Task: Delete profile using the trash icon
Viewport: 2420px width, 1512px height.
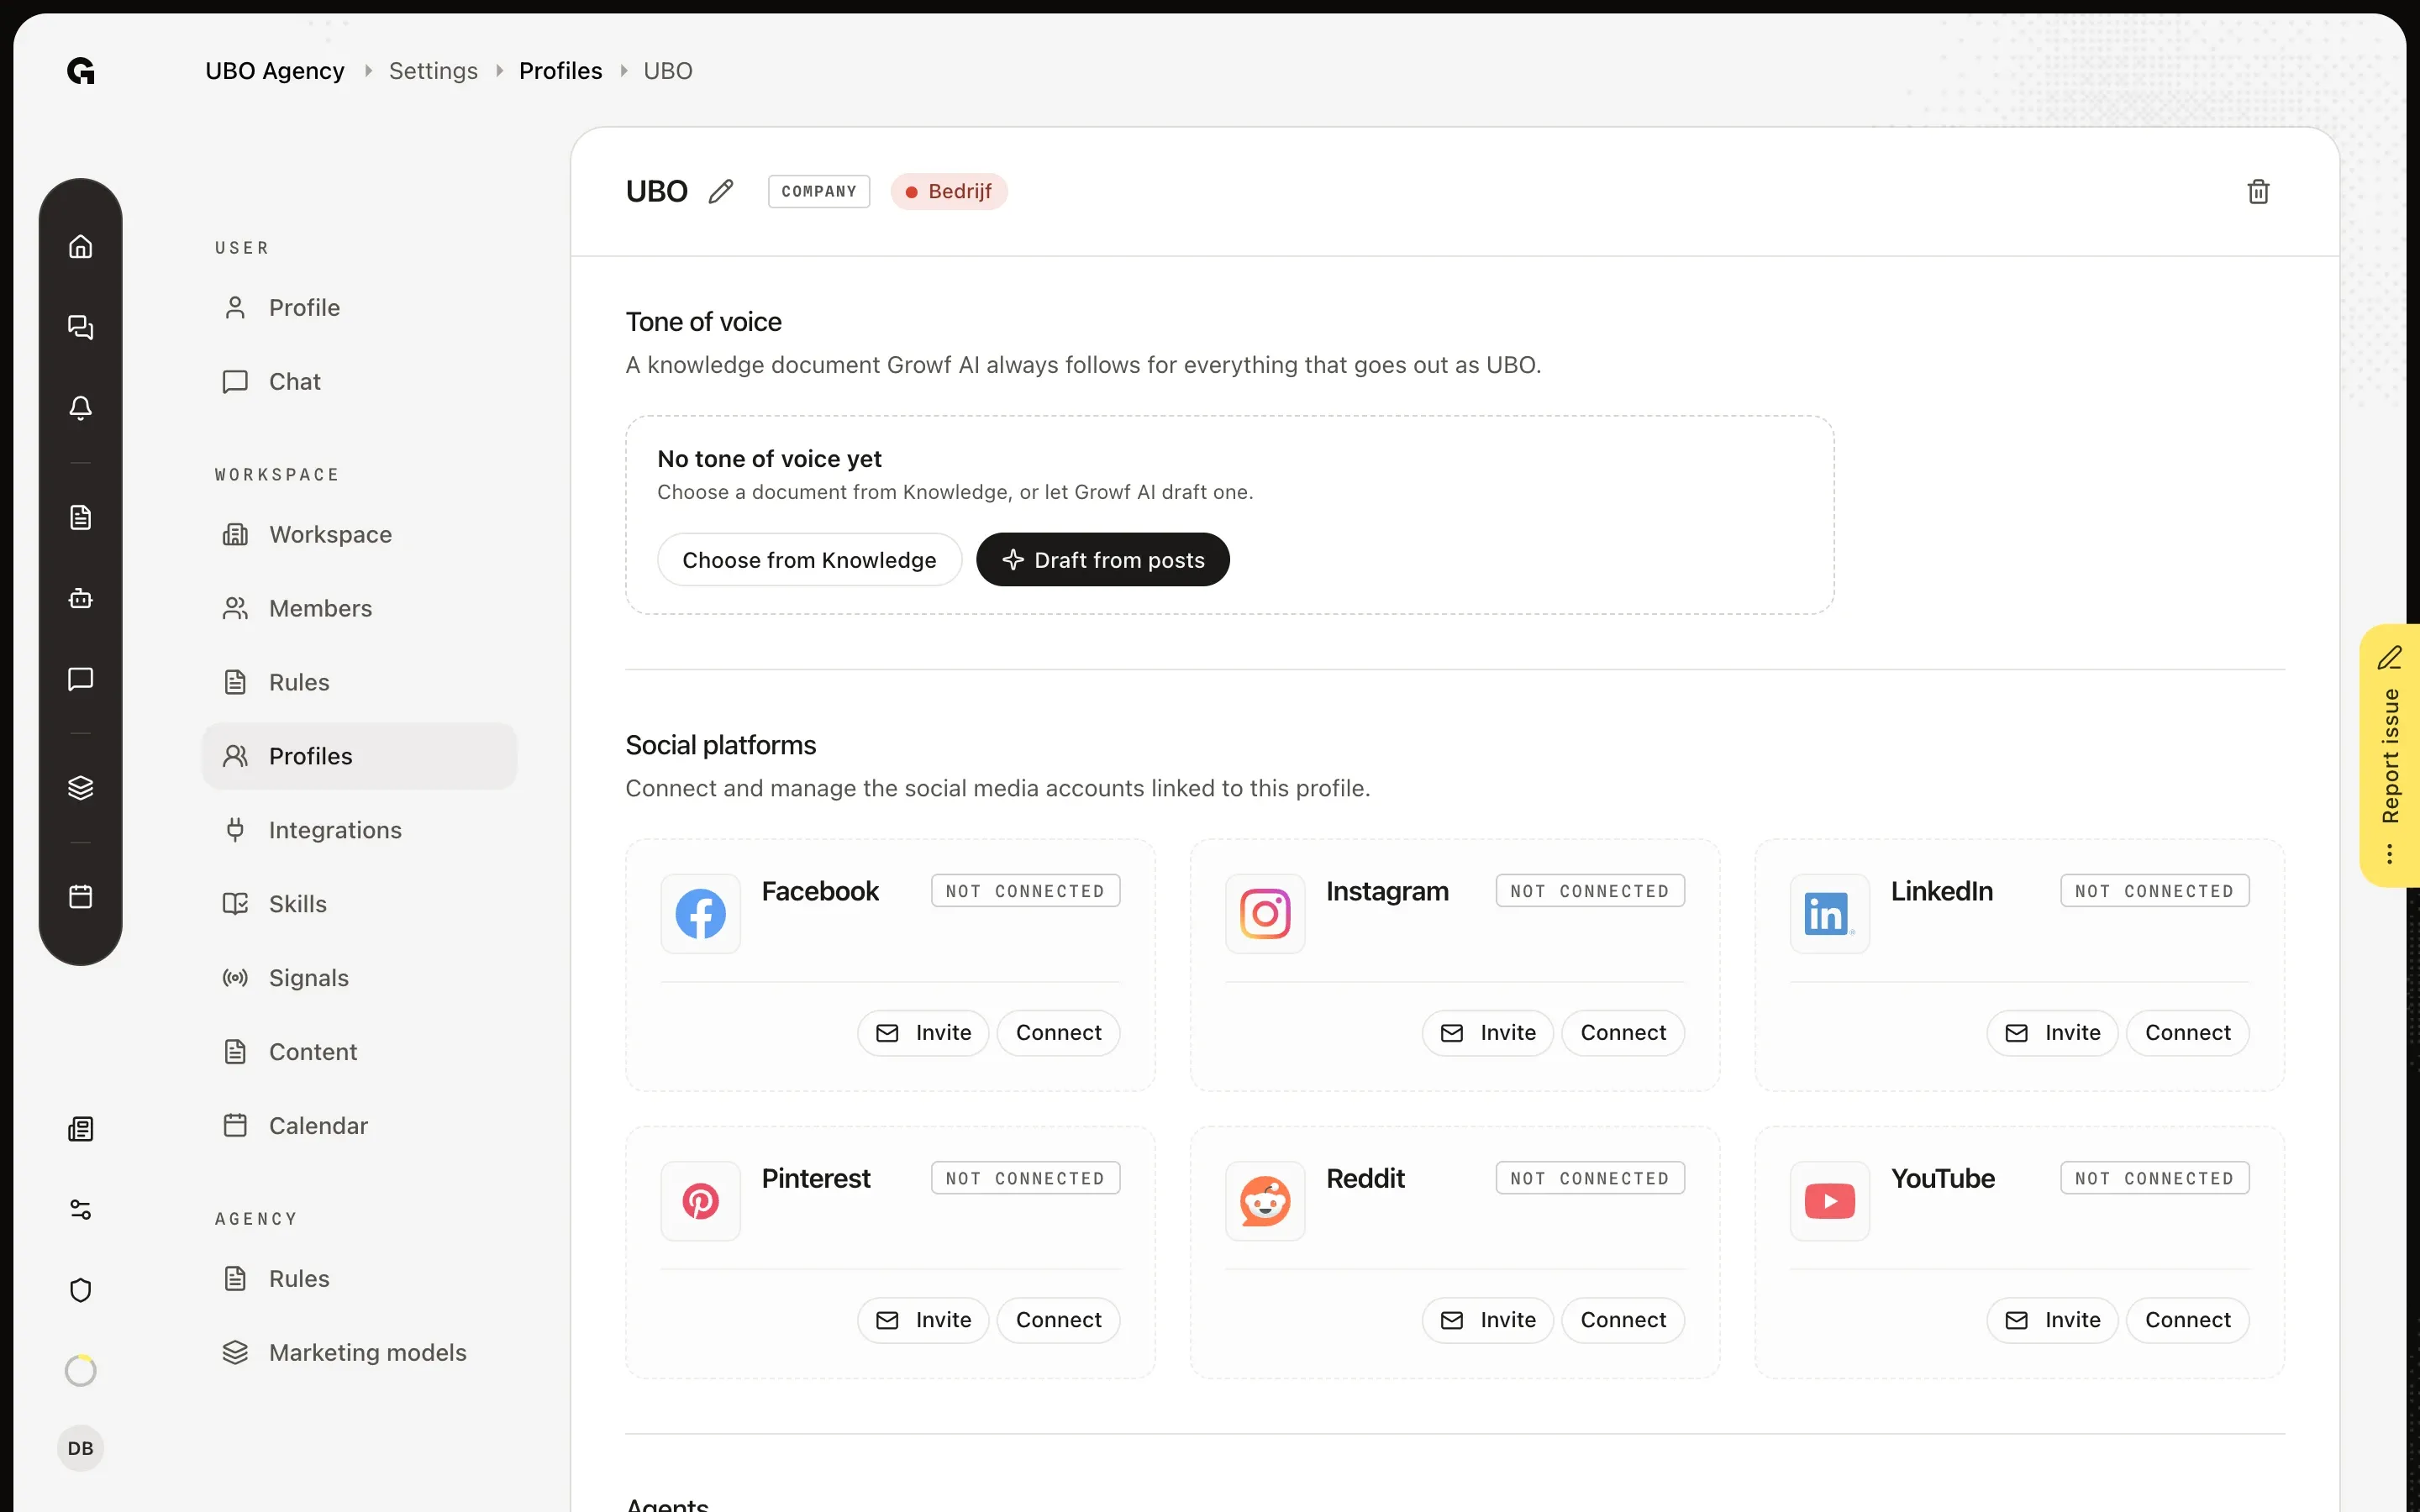Action: click(2258, 191)
